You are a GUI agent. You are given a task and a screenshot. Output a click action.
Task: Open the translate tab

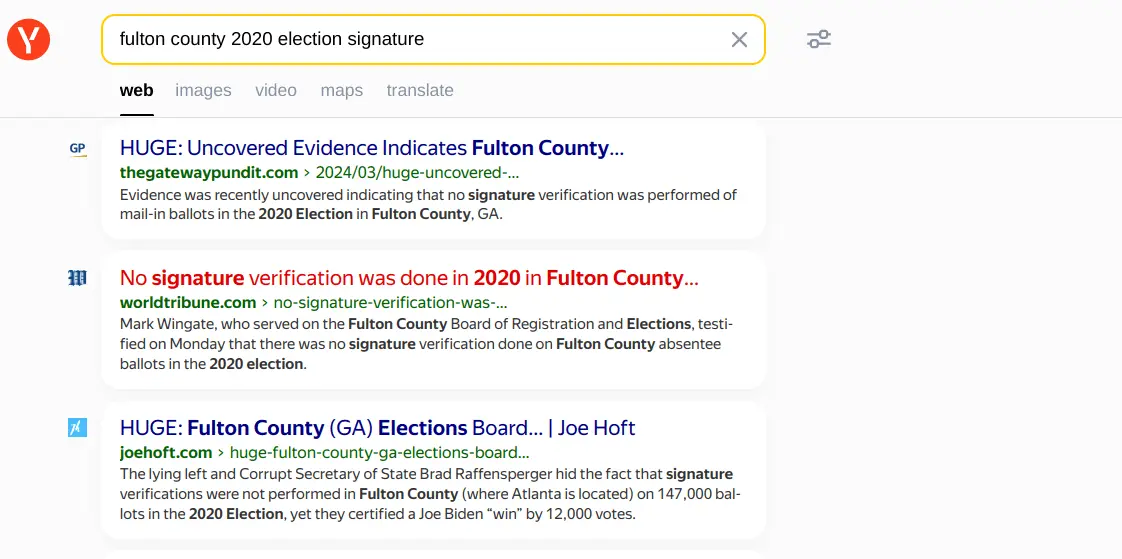pyautogui.click(x=420, y=90)
